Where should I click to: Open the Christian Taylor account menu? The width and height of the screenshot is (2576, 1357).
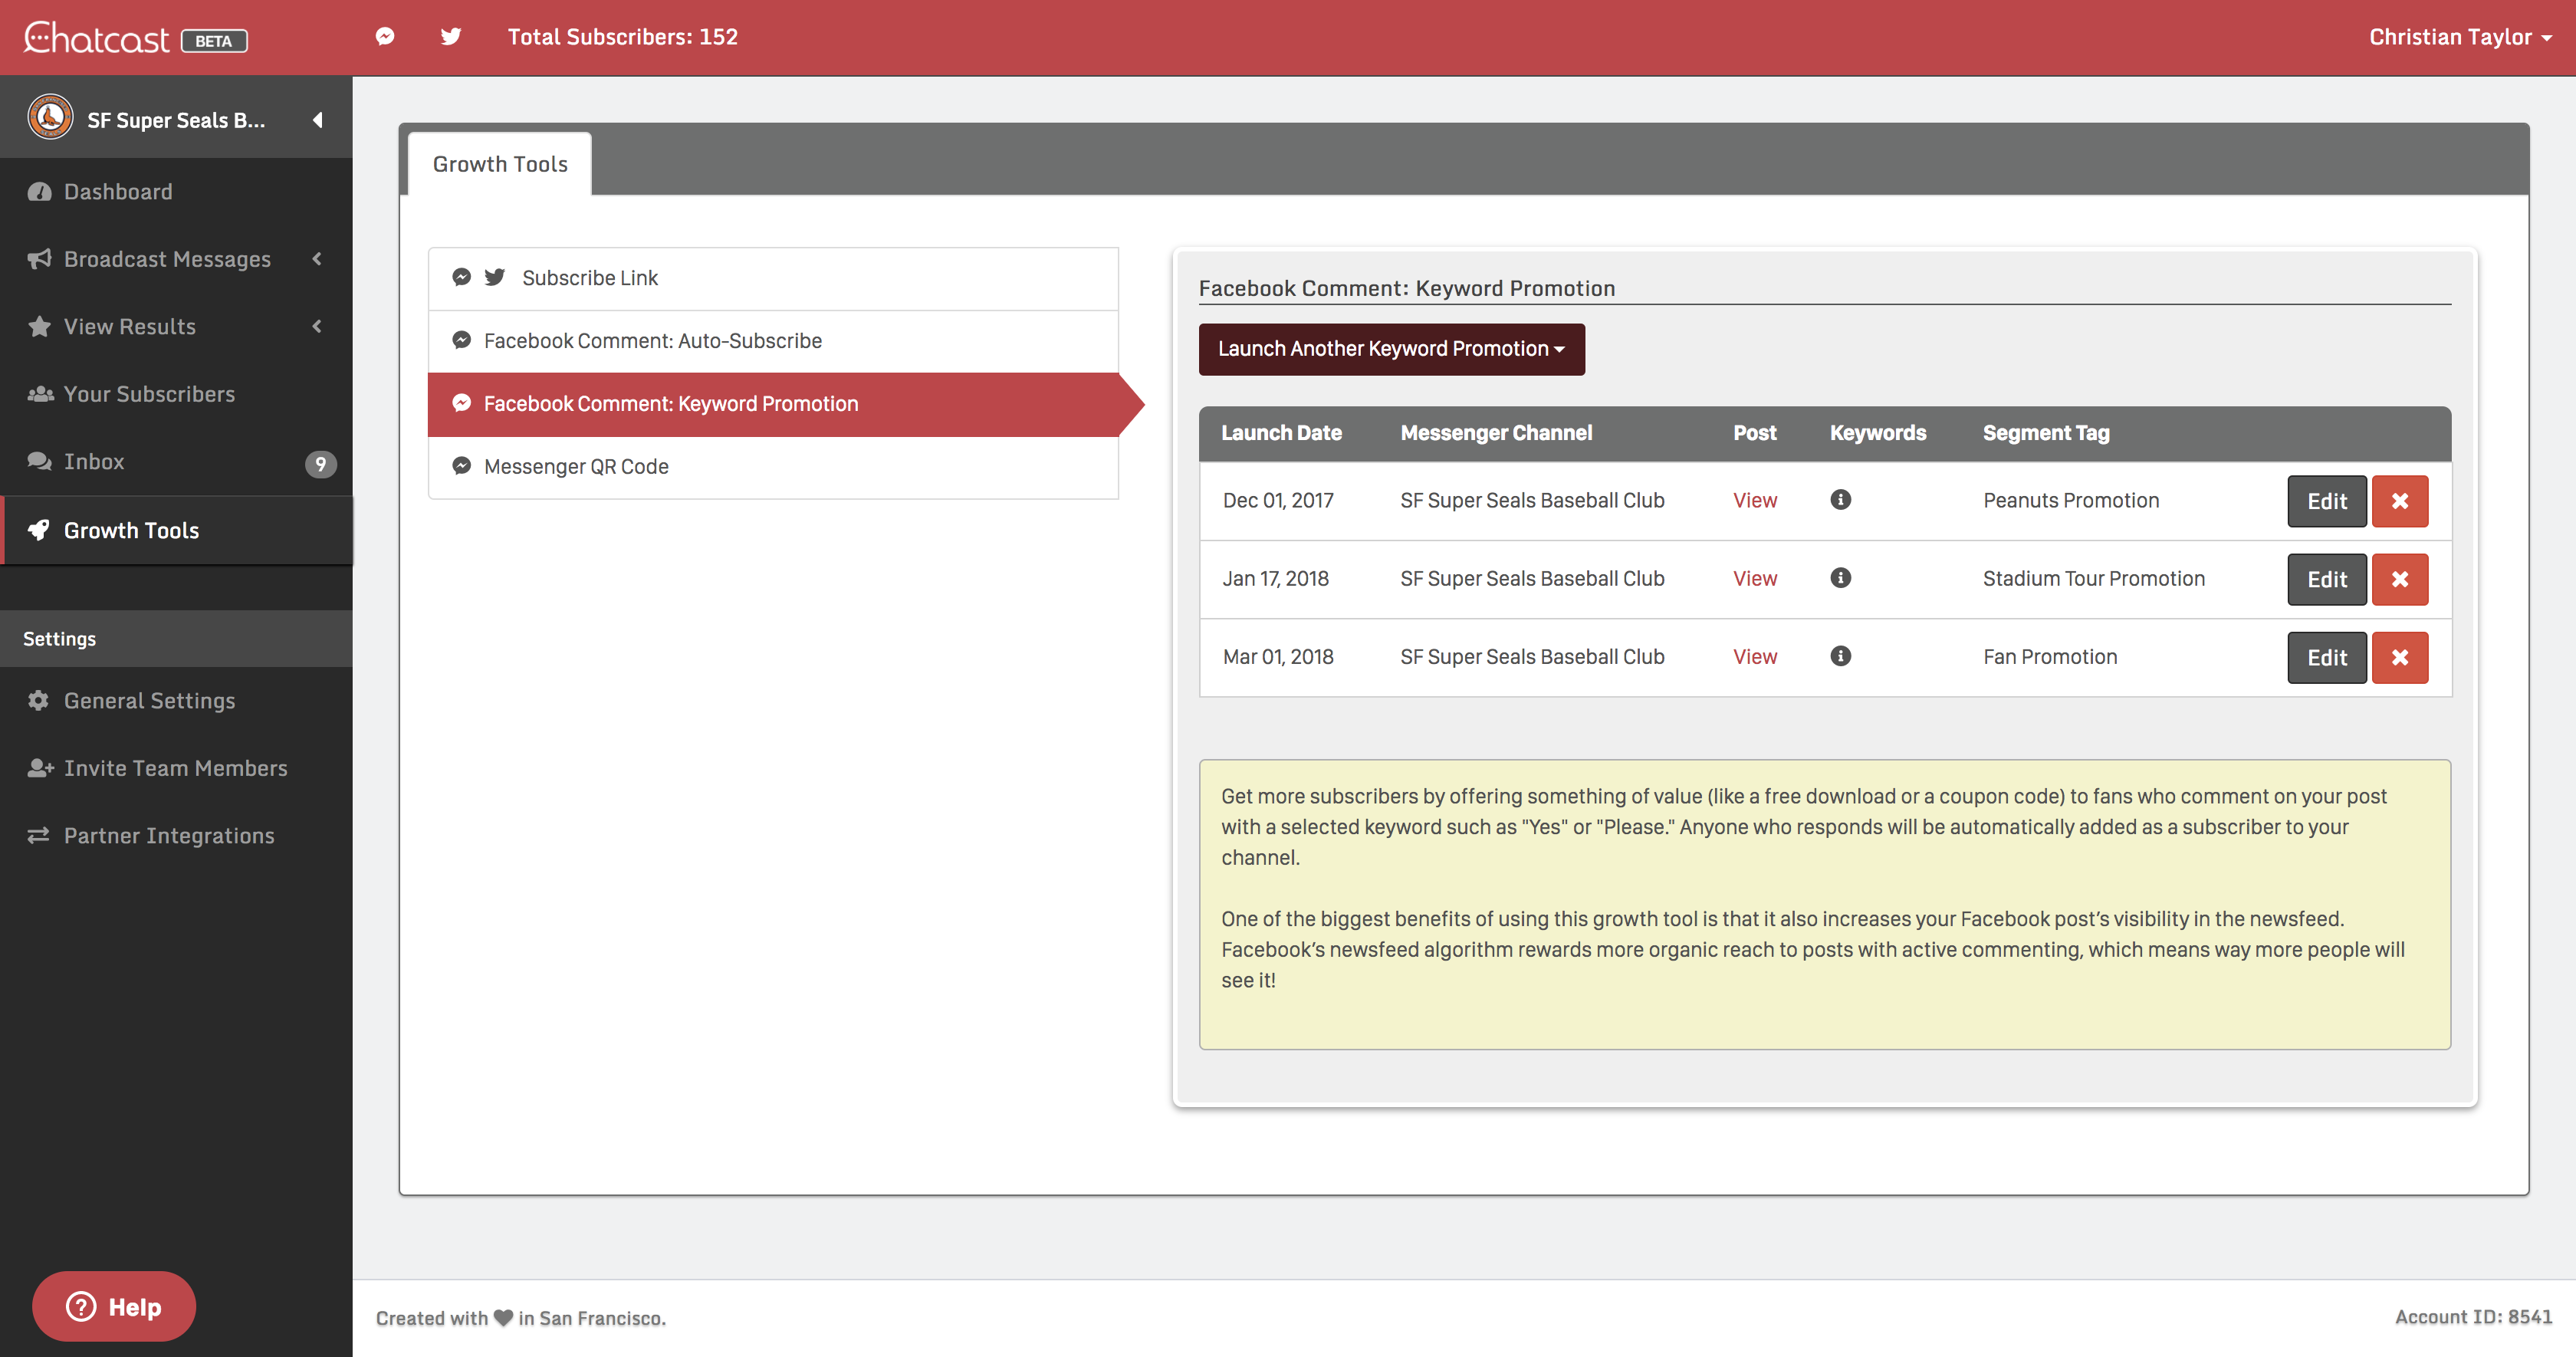(x=2459, y=37)
